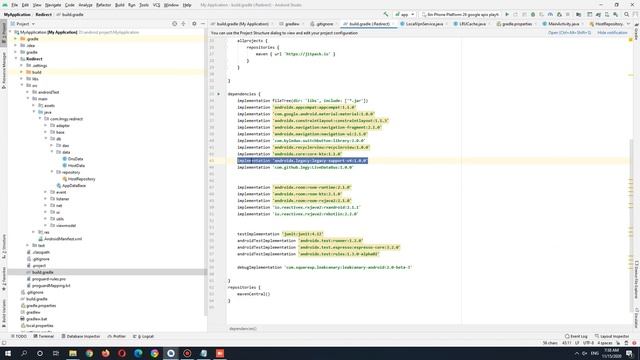This screenshot has width=640, height=360.
Task: Open the Navigate menu
Action: (x=53, y=5)
